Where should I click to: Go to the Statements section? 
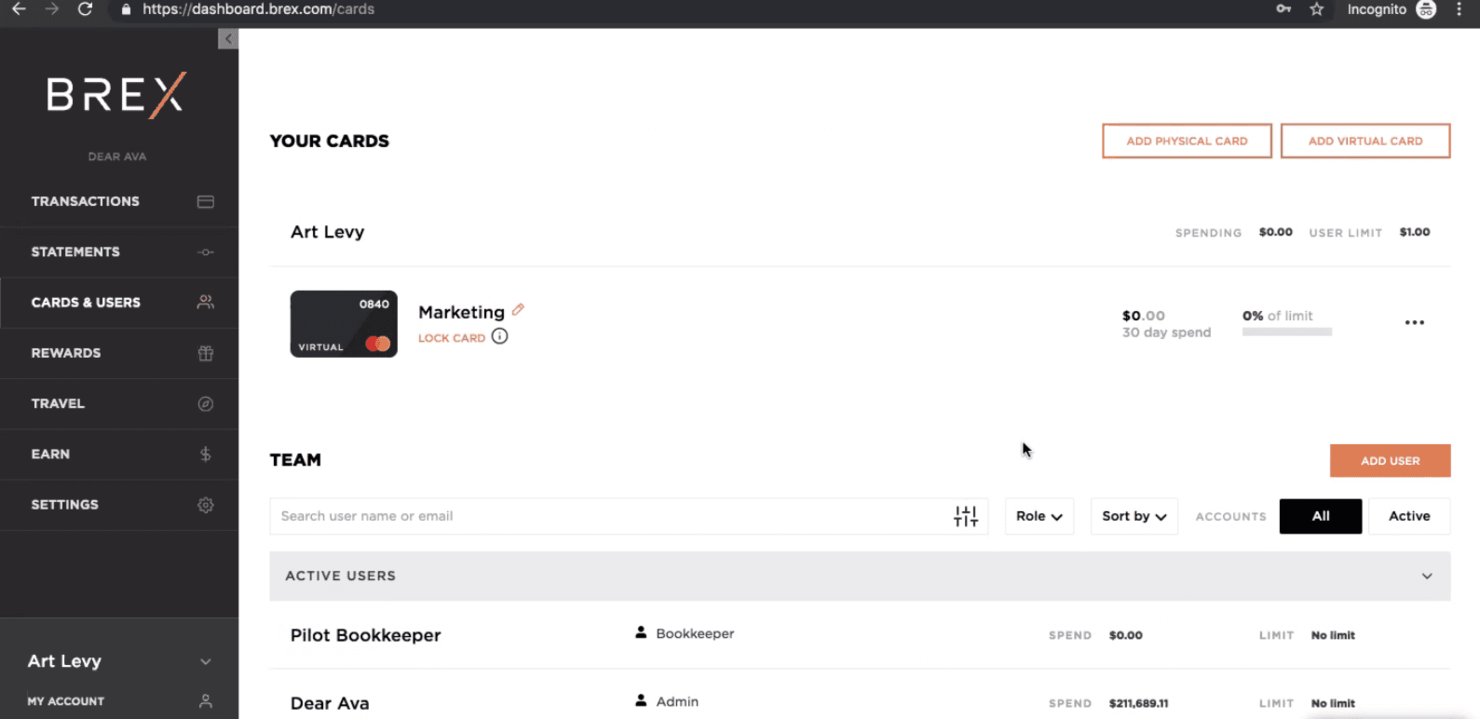coord(75,252)
